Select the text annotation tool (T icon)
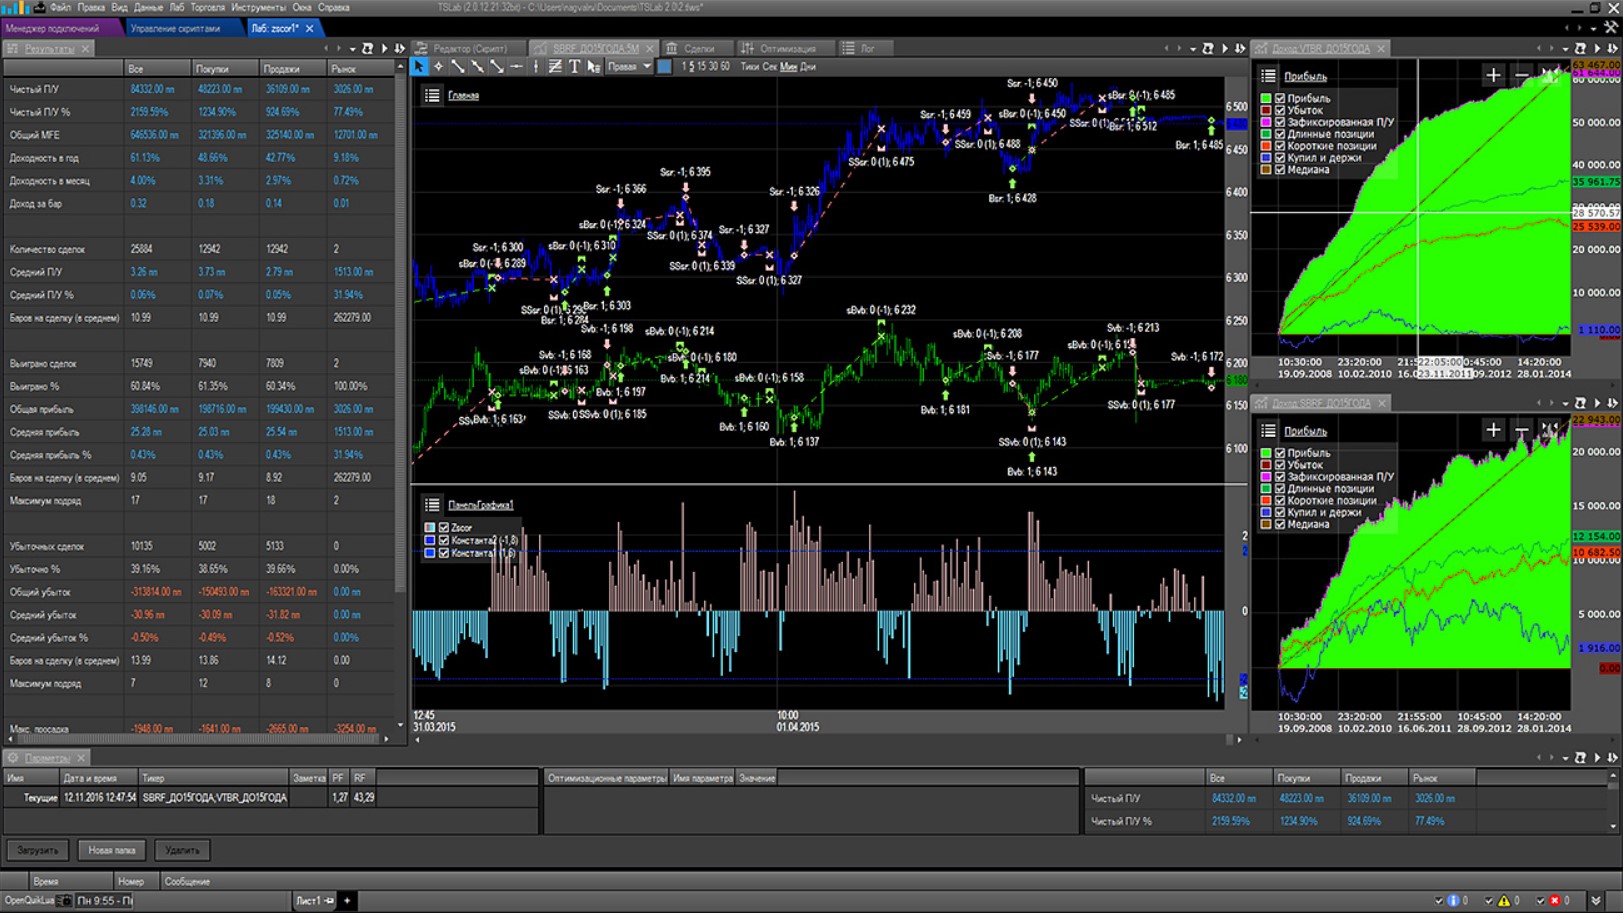This screenshot has width=1623, height=913. [575, 67]
